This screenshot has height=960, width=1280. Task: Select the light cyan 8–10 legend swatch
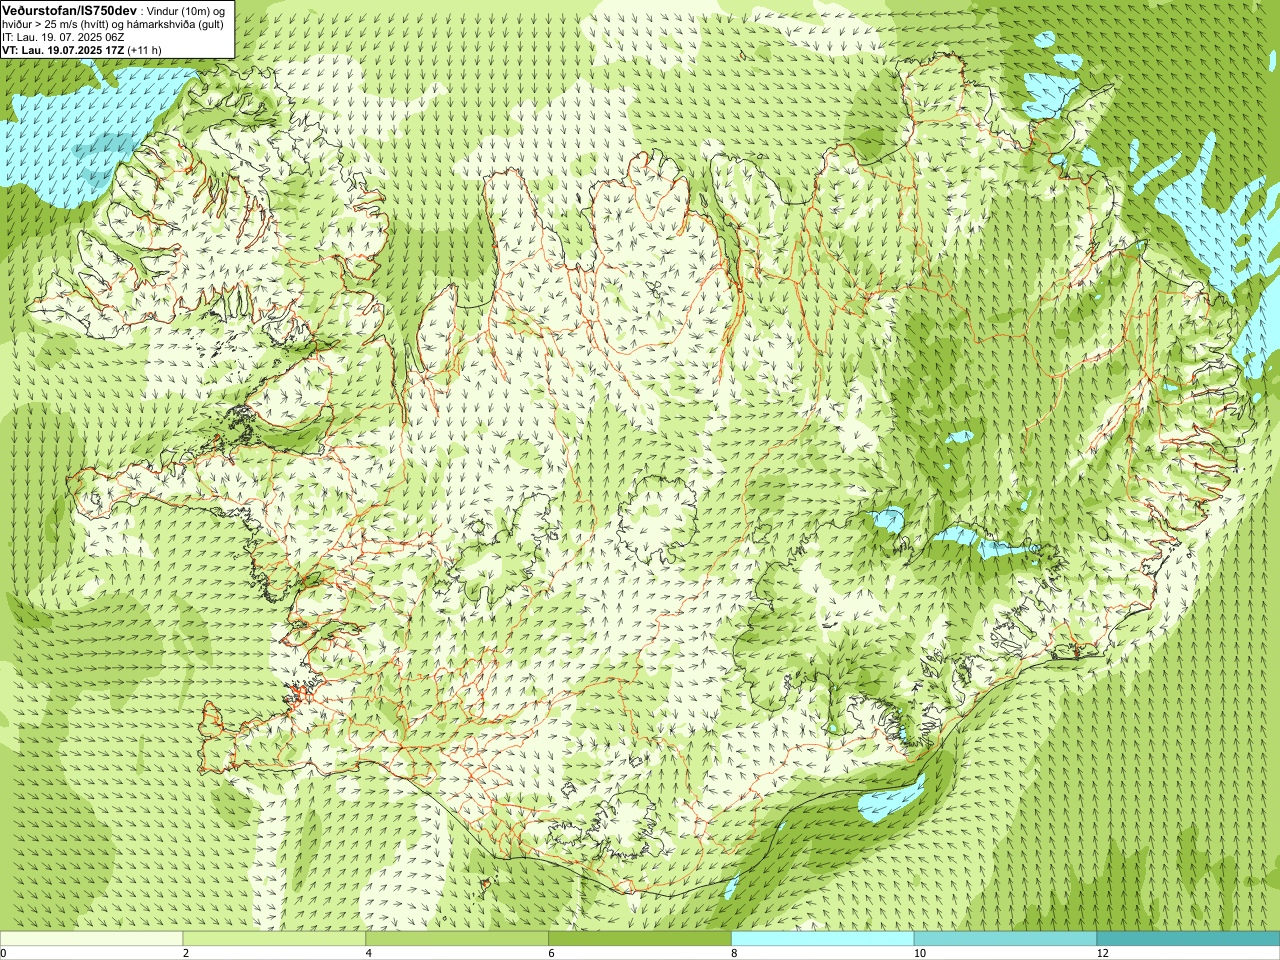point(822,939)
